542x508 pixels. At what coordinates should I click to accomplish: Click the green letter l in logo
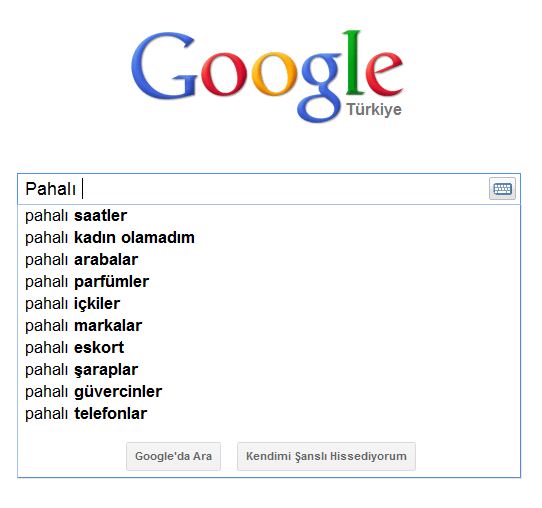click(x=353, y=62)
